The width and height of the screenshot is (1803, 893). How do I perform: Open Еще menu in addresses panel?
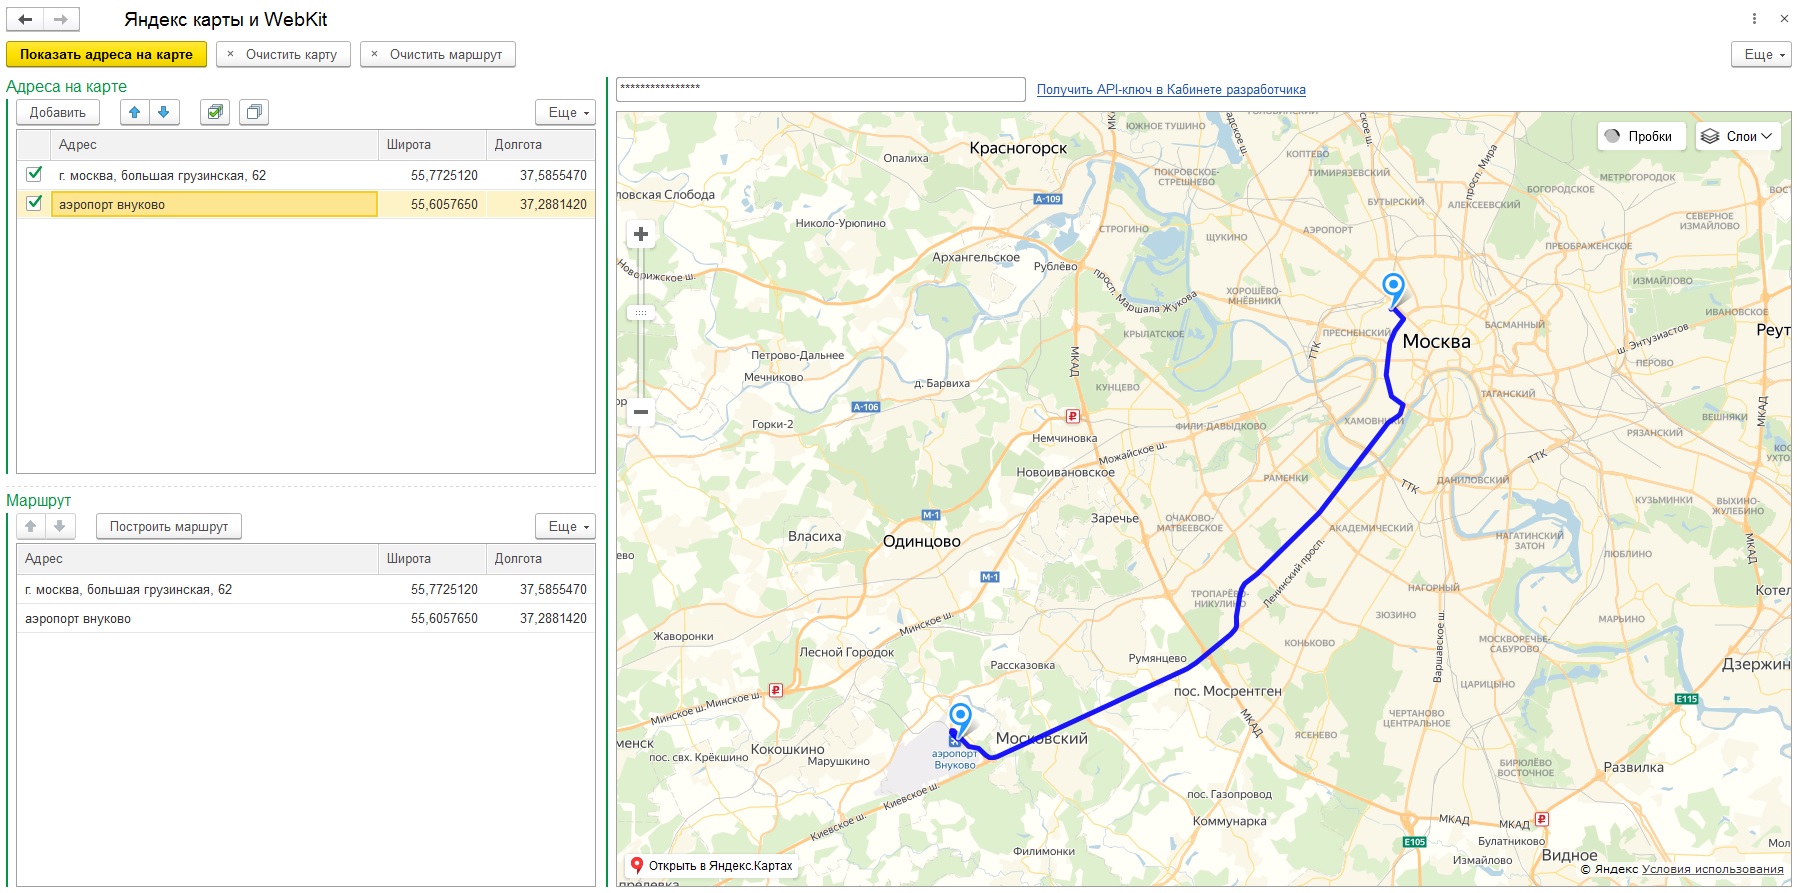click(565, 112)
